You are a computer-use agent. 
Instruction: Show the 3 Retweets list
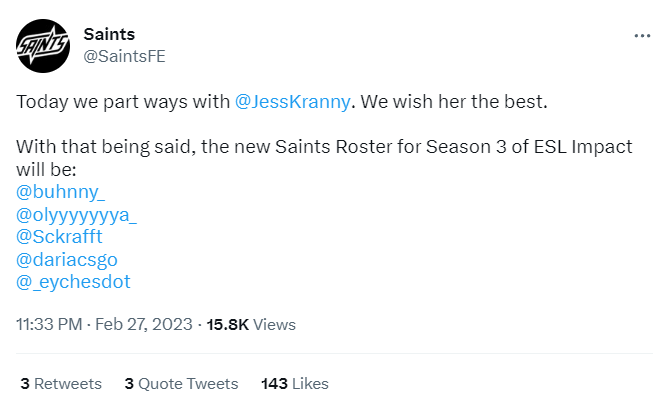pos(61,383)
